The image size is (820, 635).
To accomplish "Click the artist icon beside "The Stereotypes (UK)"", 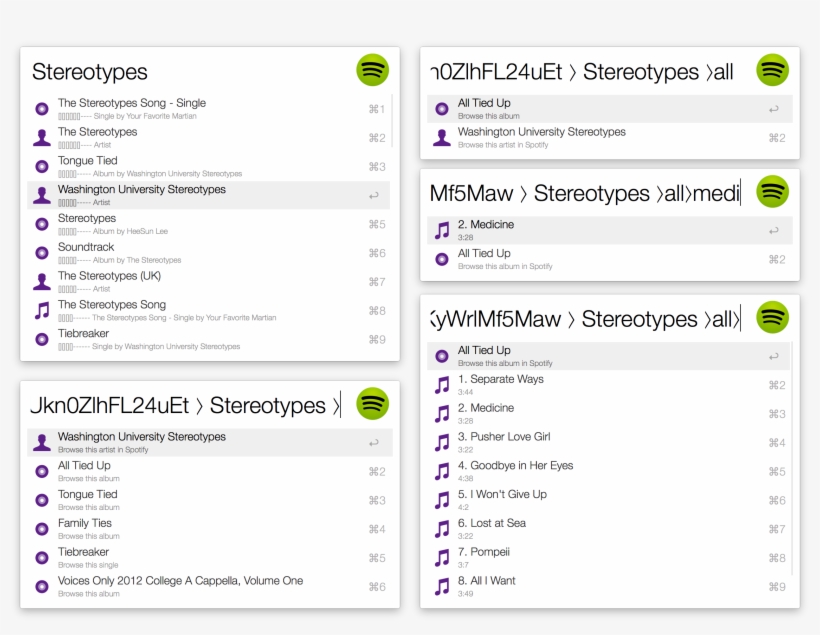I will point(42,282).
